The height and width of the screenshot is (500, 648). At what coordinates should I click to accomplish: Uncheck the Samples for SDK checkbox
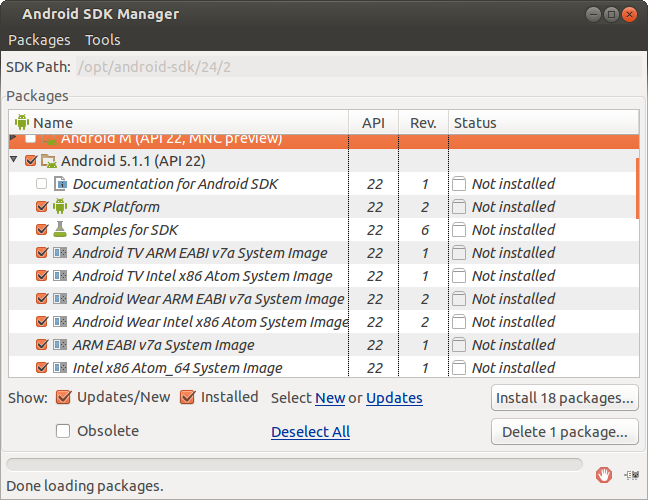(x=42, y=229)
